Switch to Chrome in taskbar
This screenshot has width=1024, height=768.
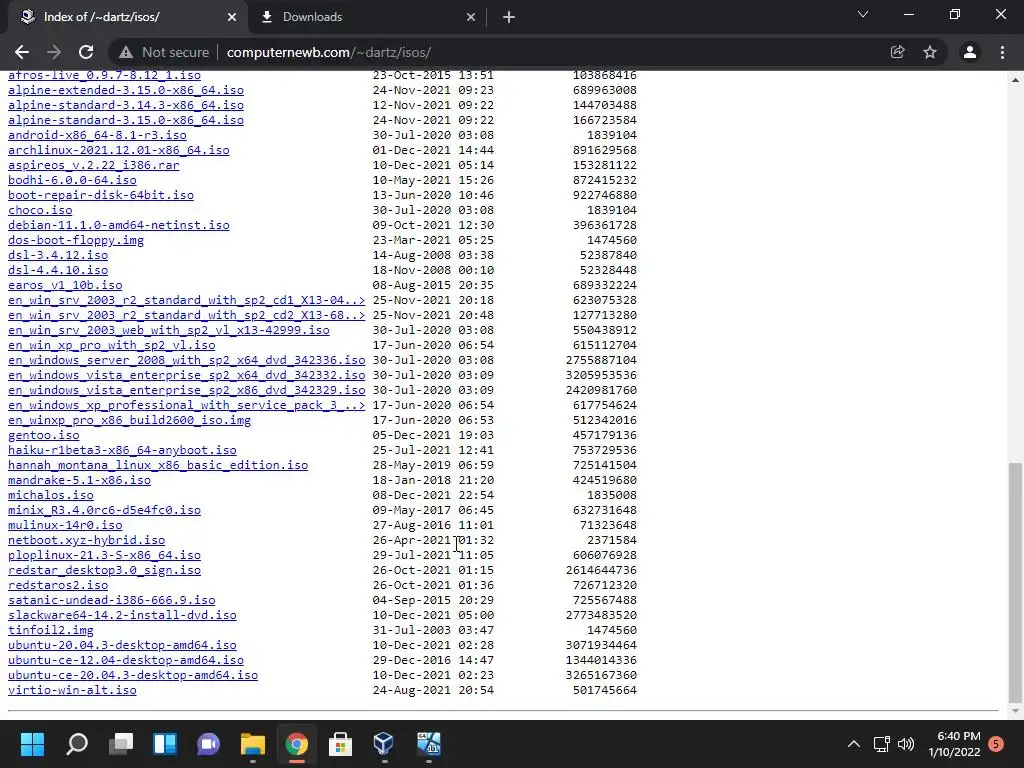point(296,744)
